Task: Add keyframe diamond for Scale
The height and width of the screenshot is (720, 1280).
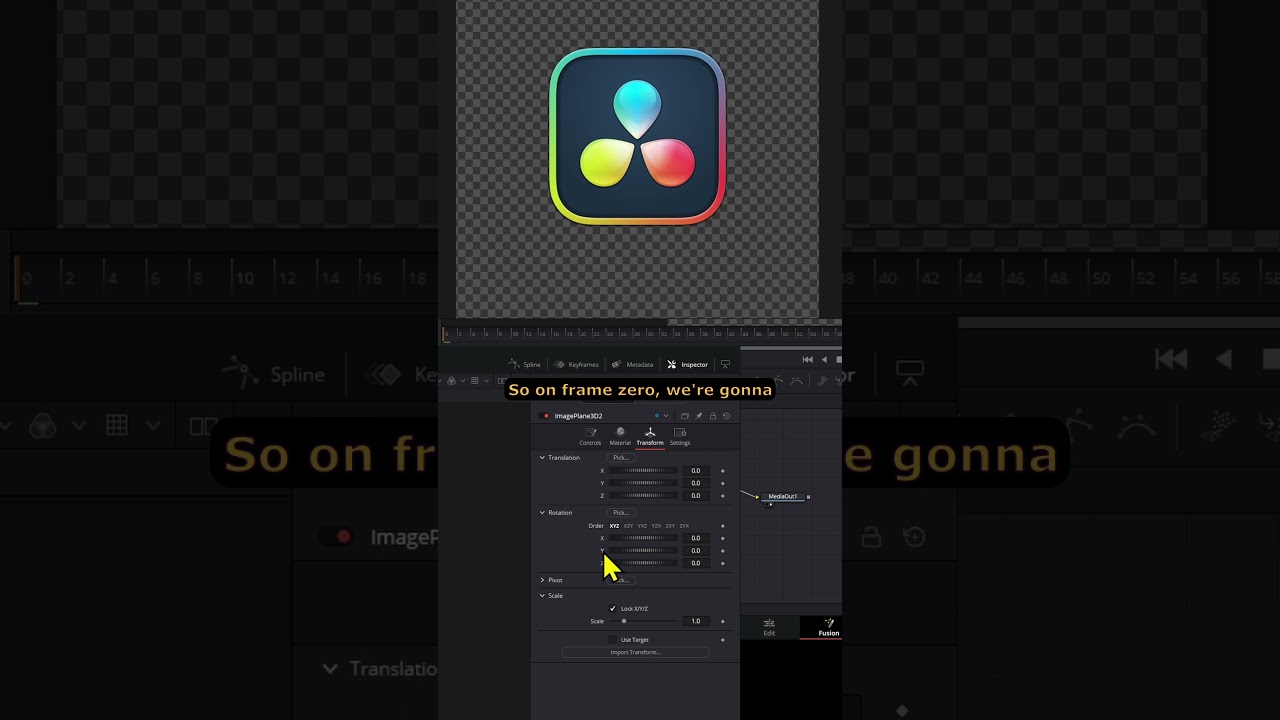Action: coord(723,621)
